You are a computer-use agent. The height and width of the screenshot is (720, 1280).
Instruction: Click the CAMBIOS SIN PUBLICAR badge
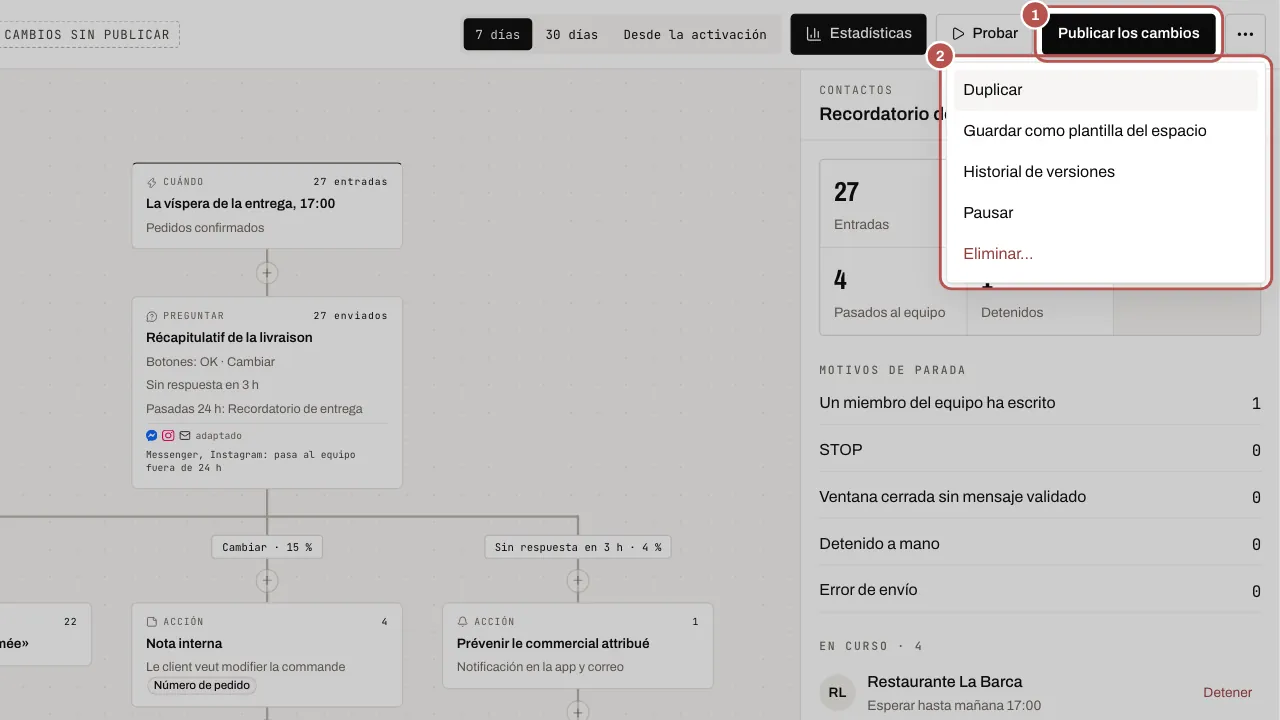tap(87, 35)
